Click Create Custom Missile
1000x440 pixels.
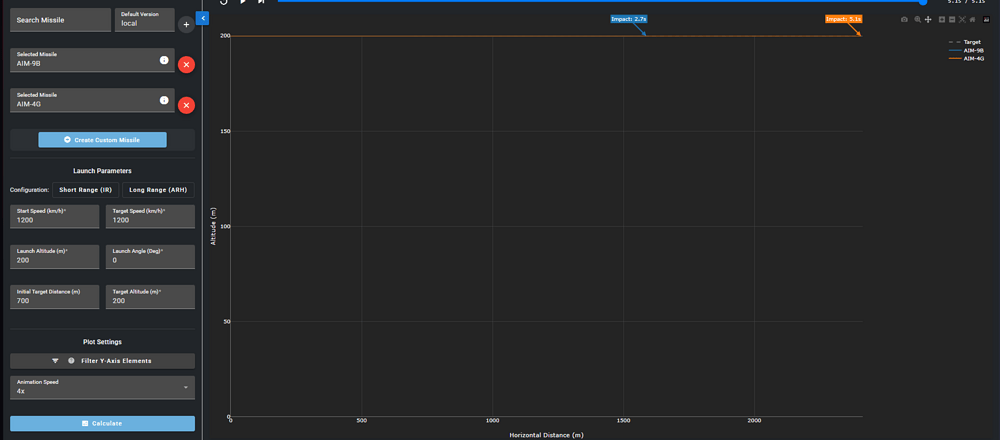point(102,140)
